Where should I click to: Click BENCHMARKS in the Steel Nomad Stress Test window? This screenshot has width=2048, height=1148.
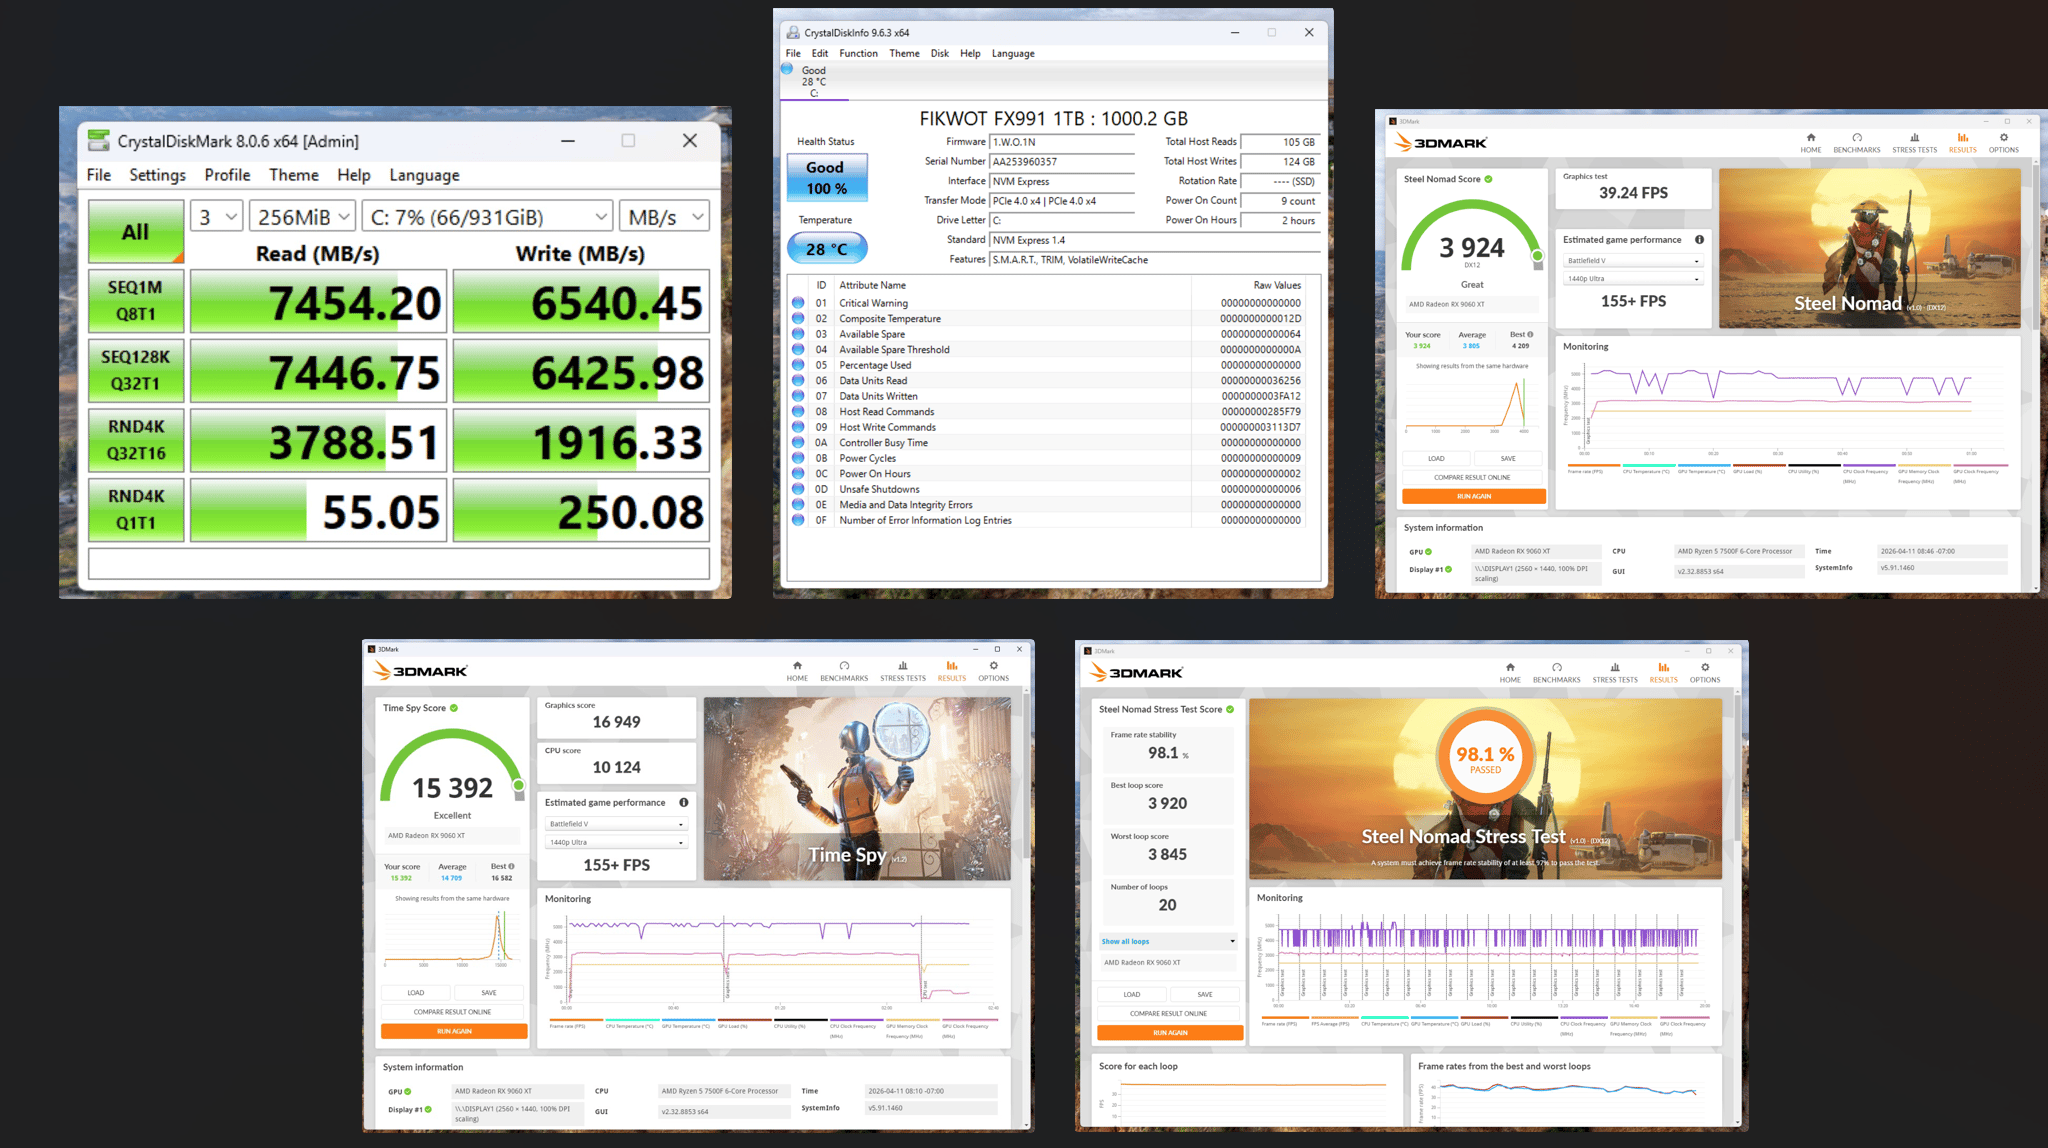coord(1557,673)
